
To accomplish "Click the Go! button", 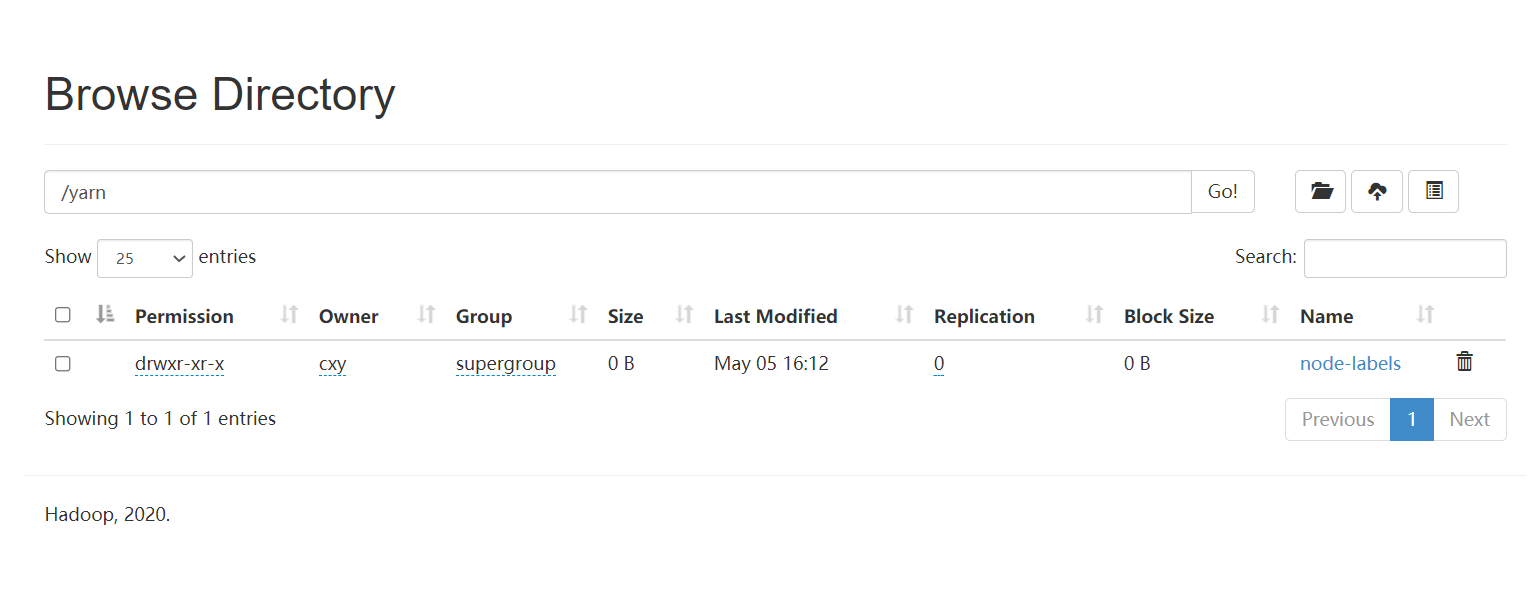I will 1223,192.
